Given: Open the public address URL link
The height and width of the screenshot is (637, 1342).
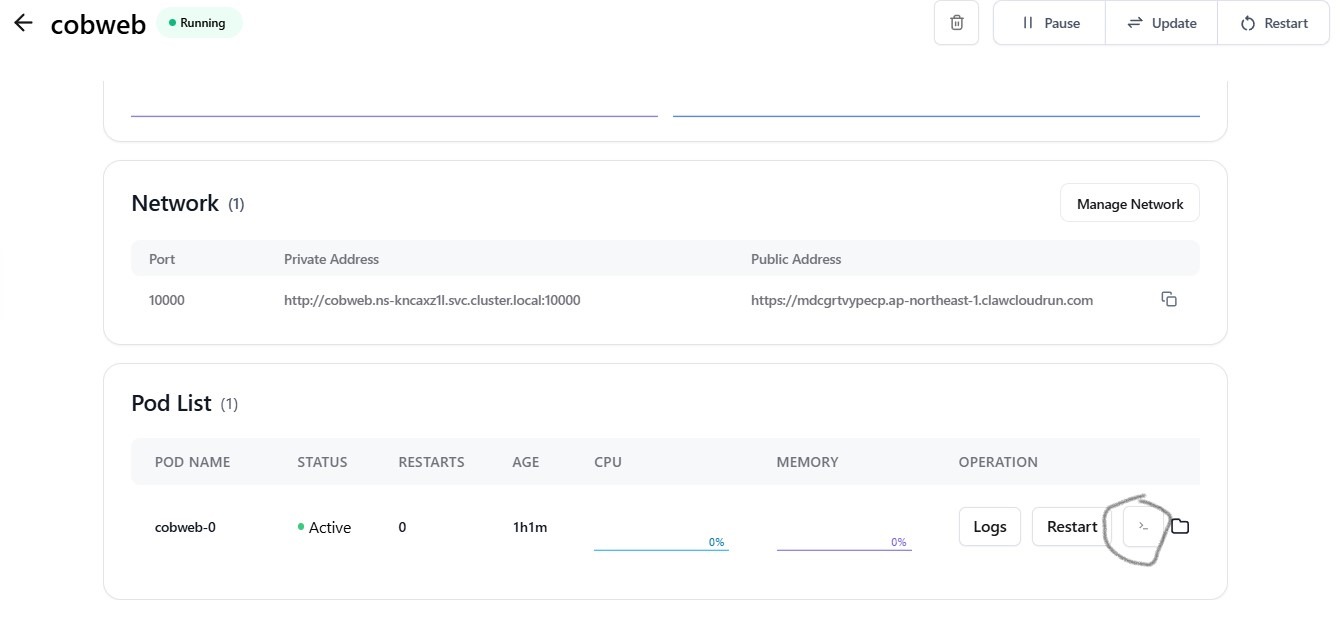Looking at the screenshot, I should point(921,300).
